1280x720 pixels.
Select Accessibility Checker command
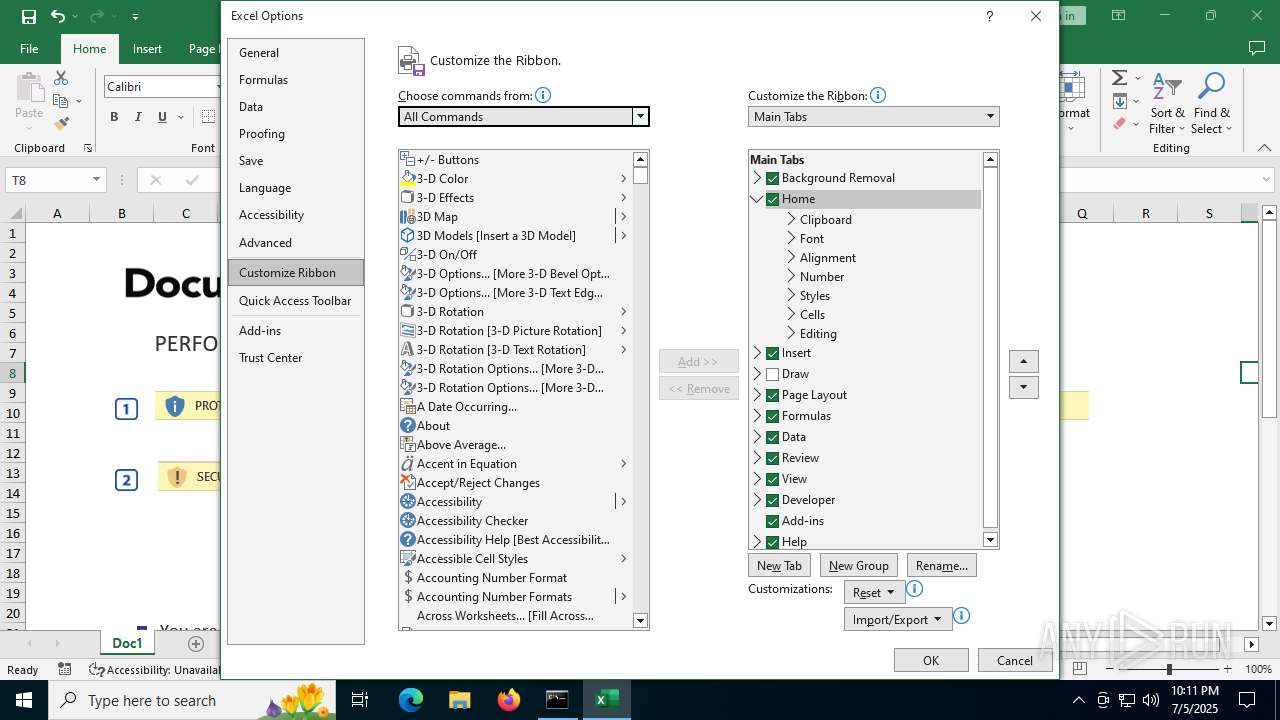pyautogui.click(x=515, y=520)
